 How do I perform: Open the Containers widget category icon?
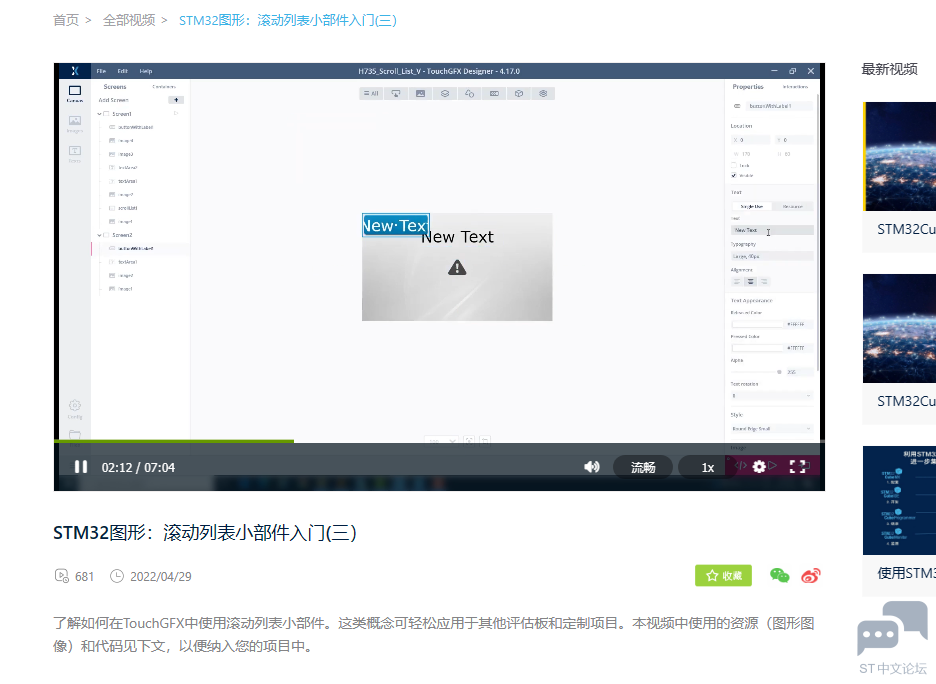445,93
